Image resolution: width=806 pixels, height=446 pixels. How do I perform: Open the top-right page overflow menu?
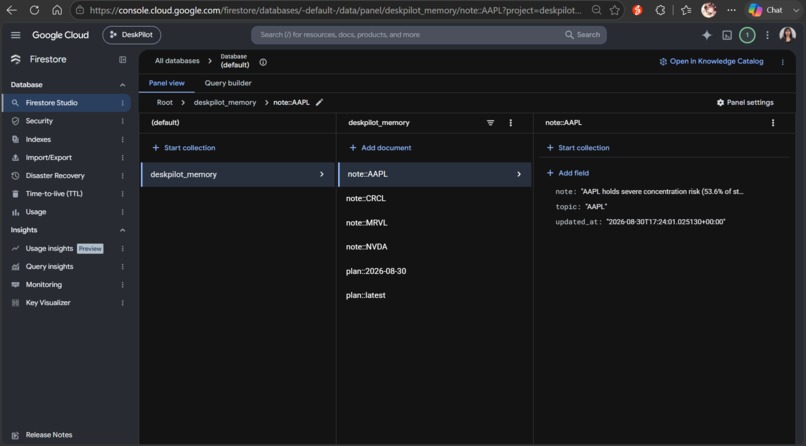click(x=782, y=62)
